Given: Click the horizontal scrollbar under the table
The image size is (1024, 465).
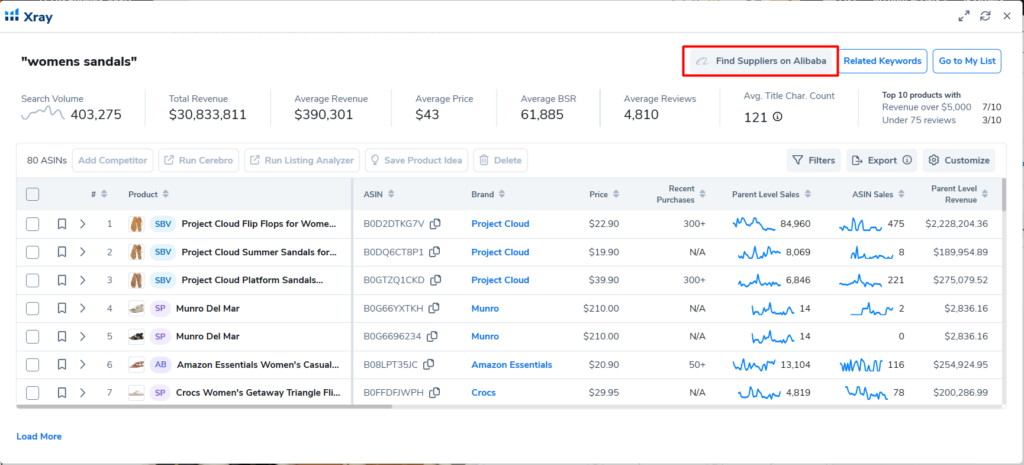Looking at the screenshot, I should coord(204,407).
